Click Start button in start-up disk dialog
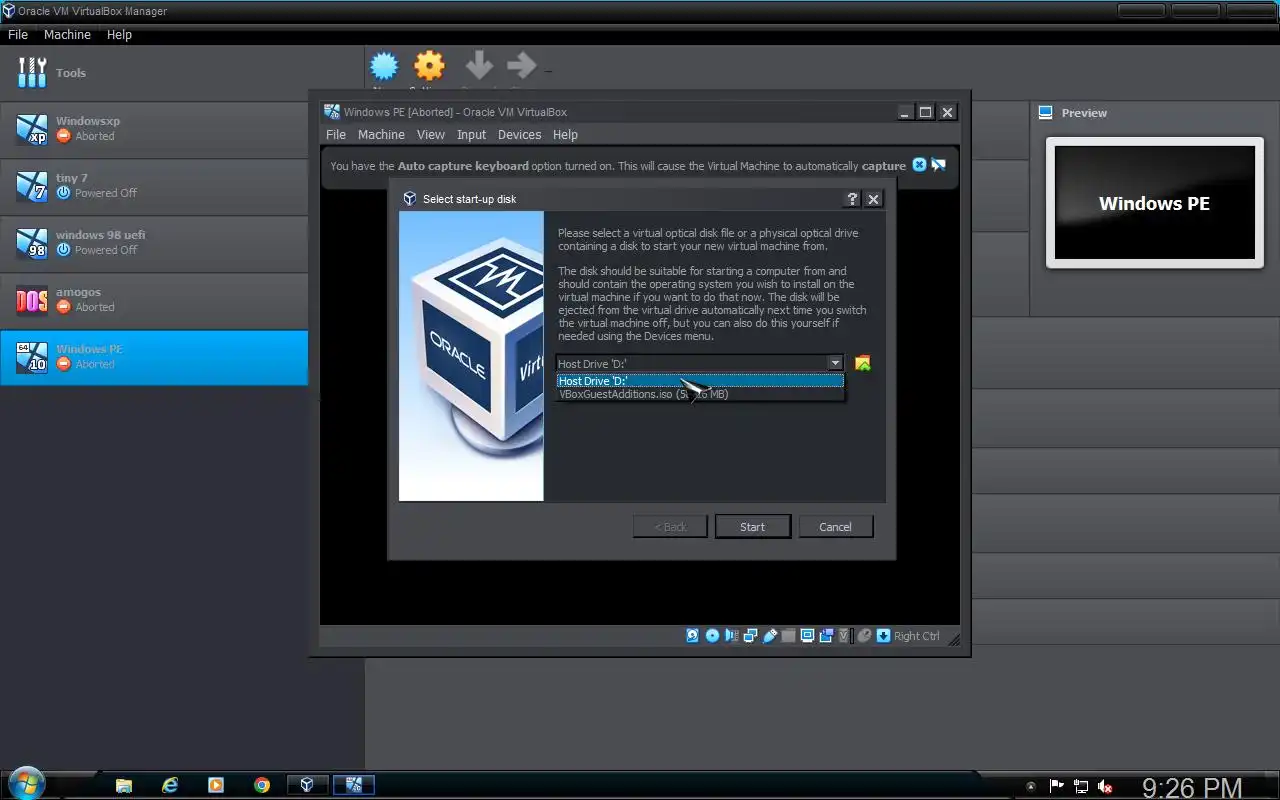 753,526
